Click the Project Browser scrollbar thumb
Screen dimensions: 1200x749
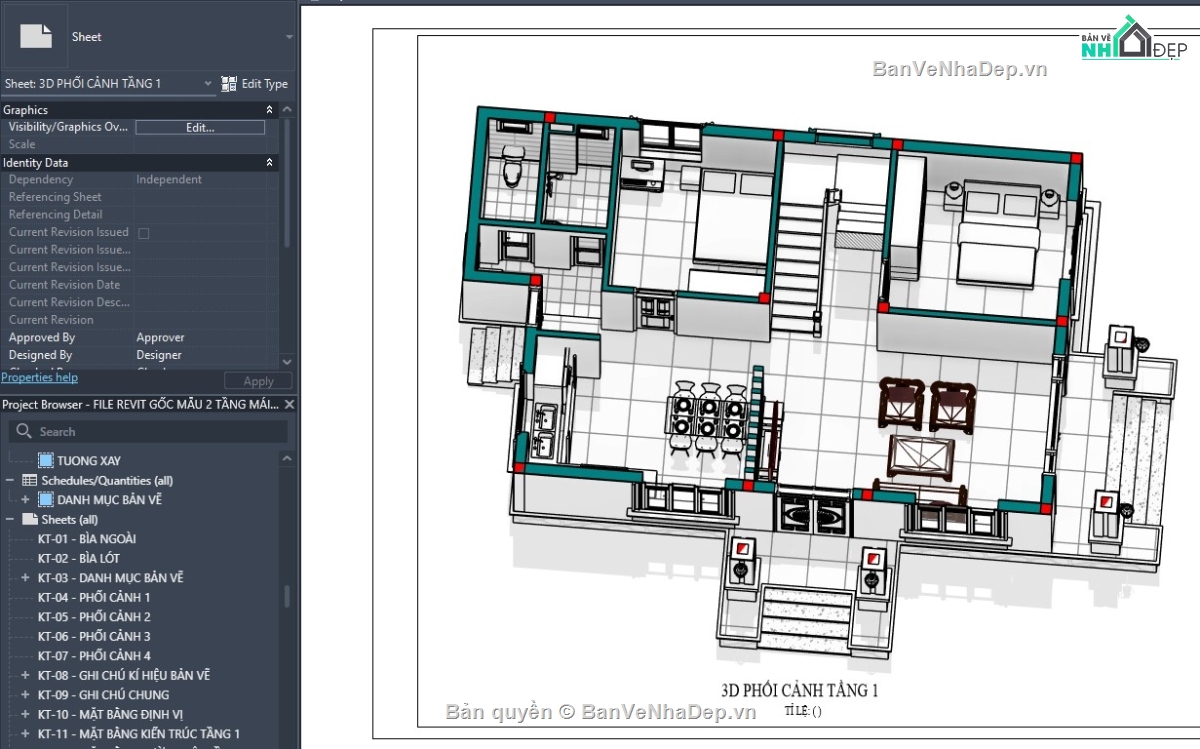pyautogui.click(x=287, y=597)
